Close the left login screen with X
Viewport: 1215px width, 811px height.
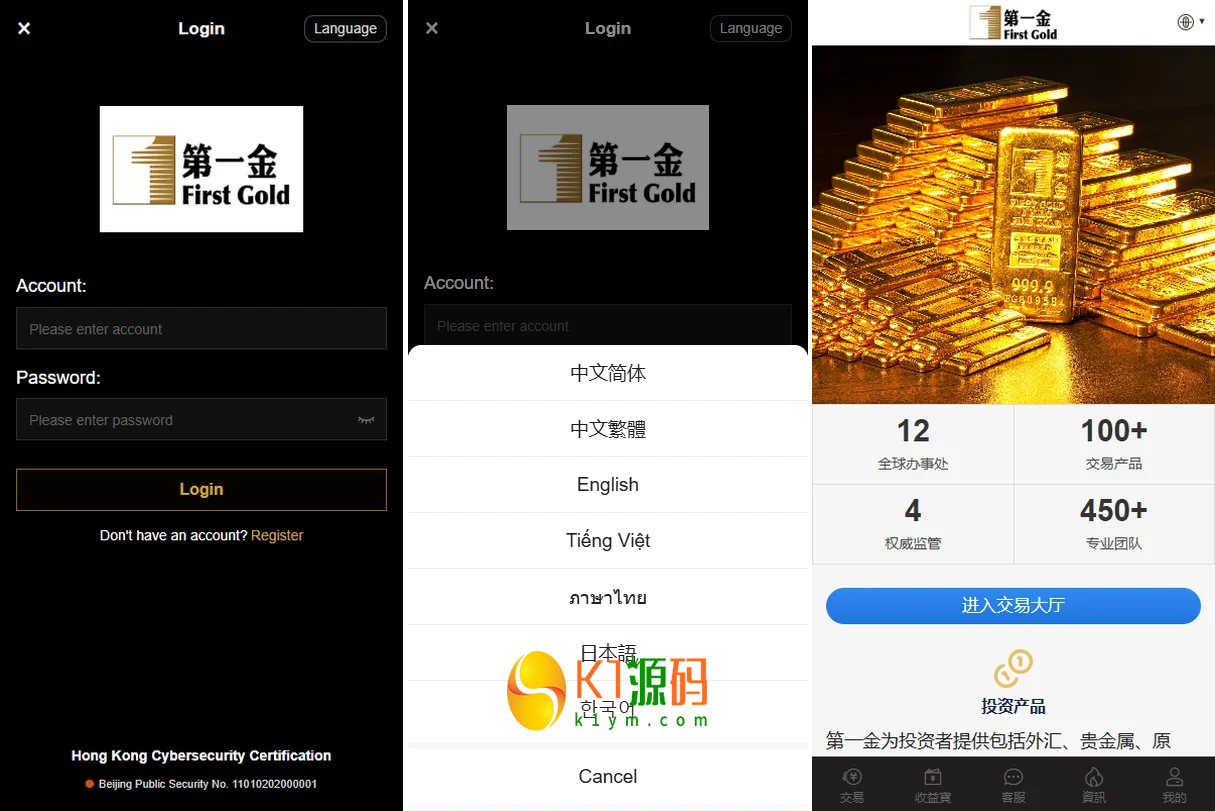pyautogui.click(x=24, y=28)
